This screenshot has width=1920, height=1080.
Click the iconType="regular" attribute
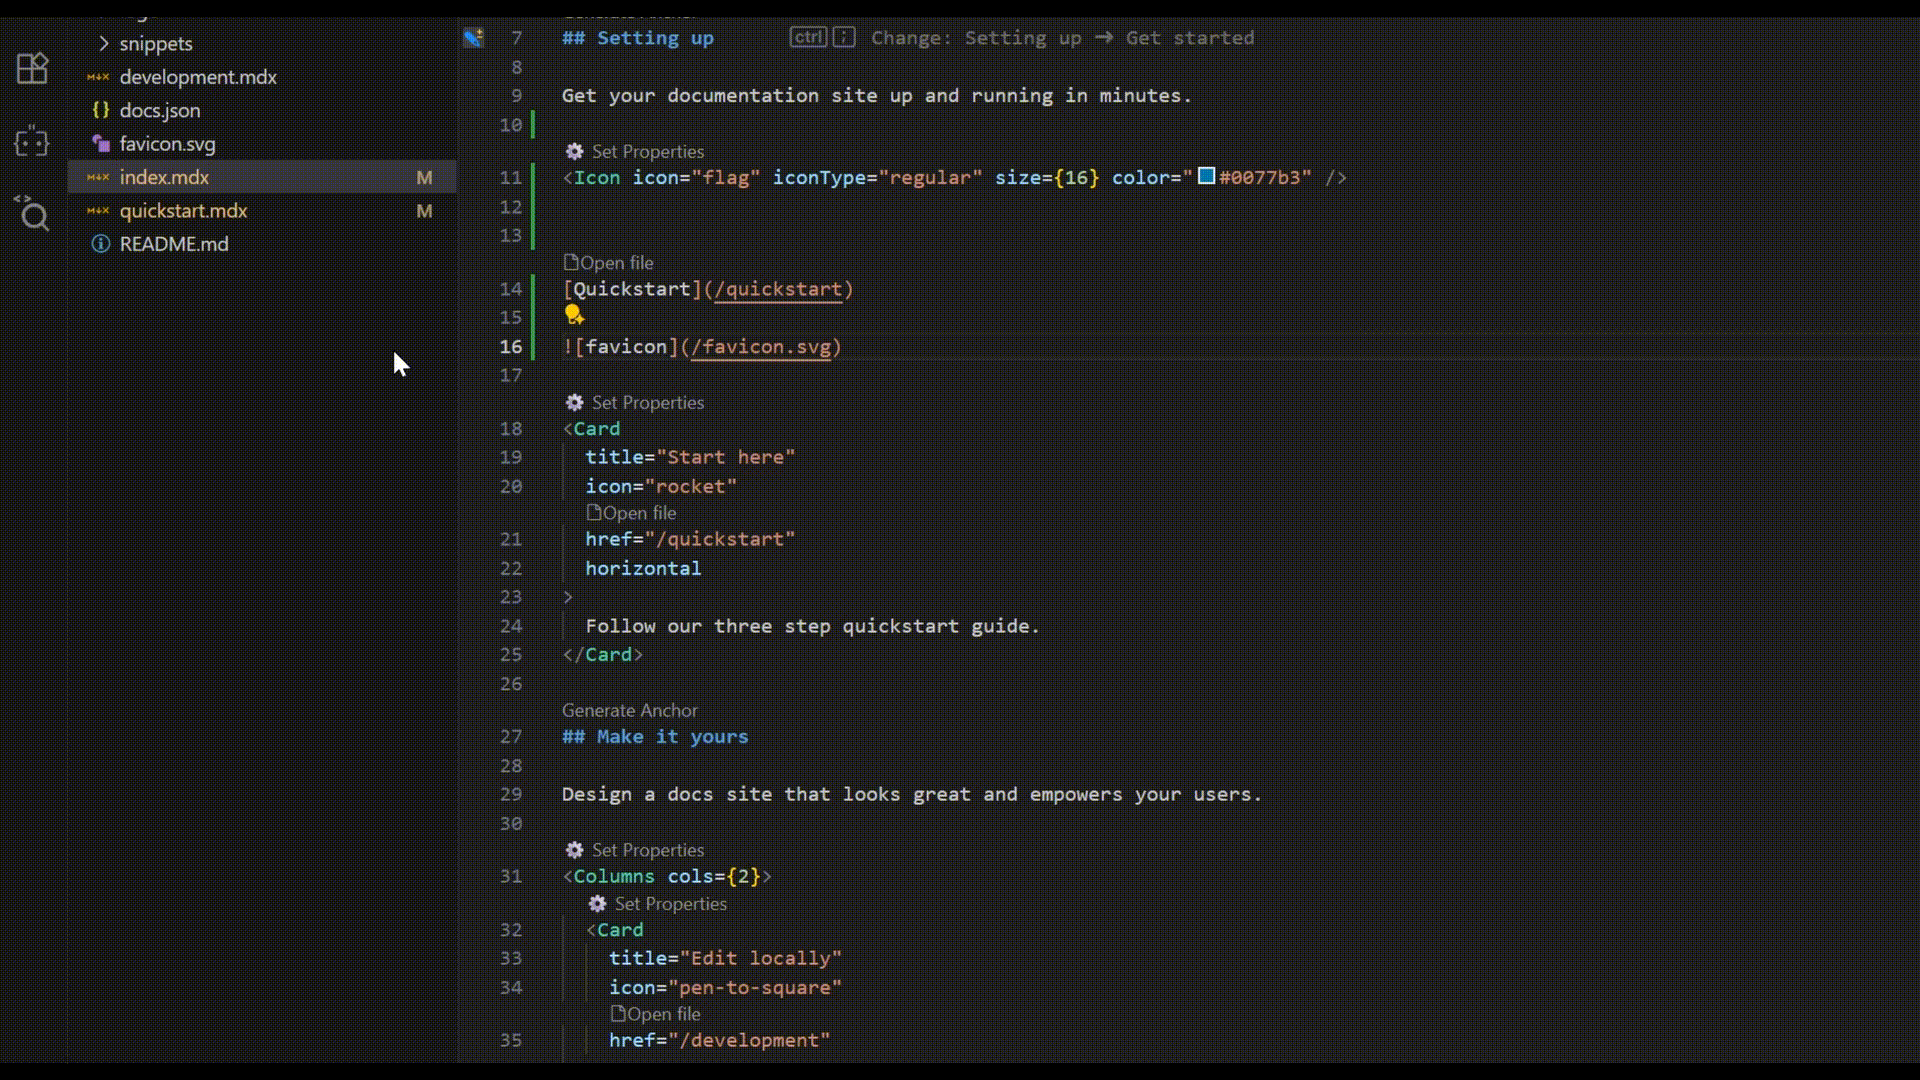click(877, 178)
